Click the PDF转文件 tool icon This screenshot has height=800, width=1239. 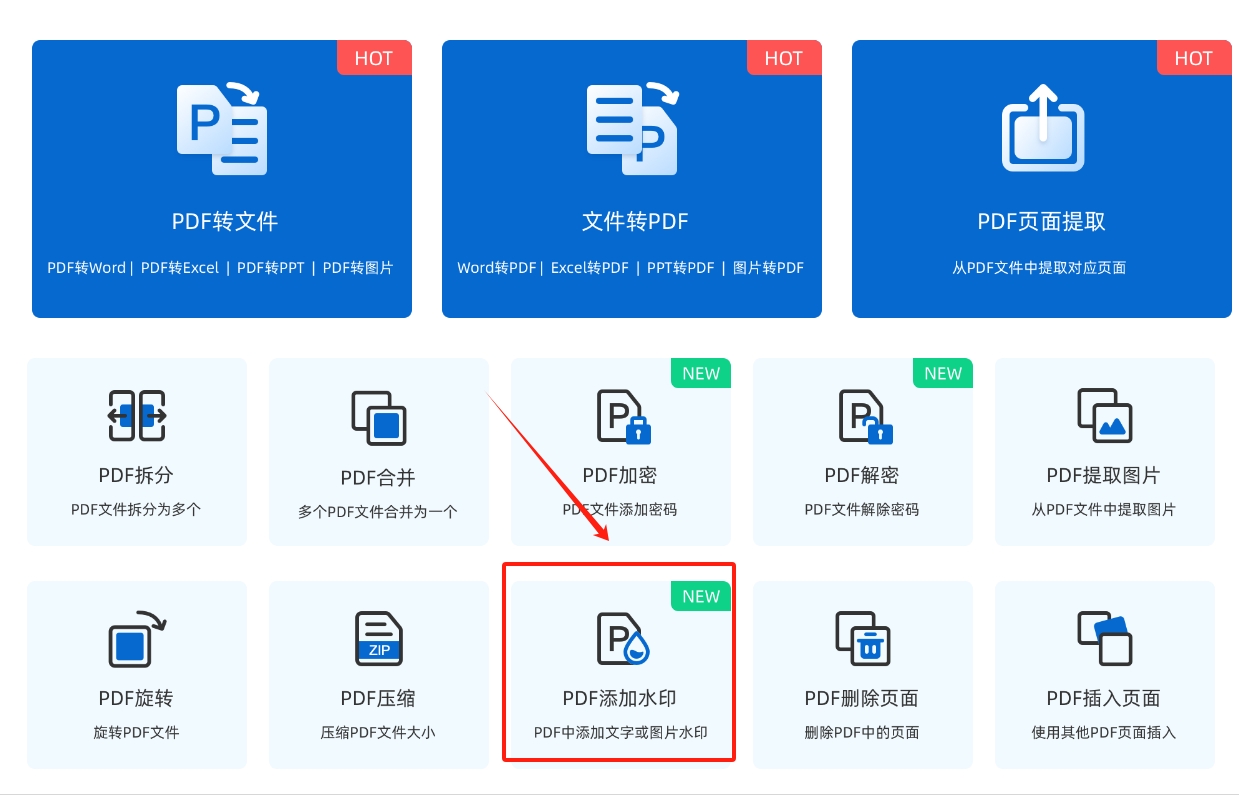(221, 127)
